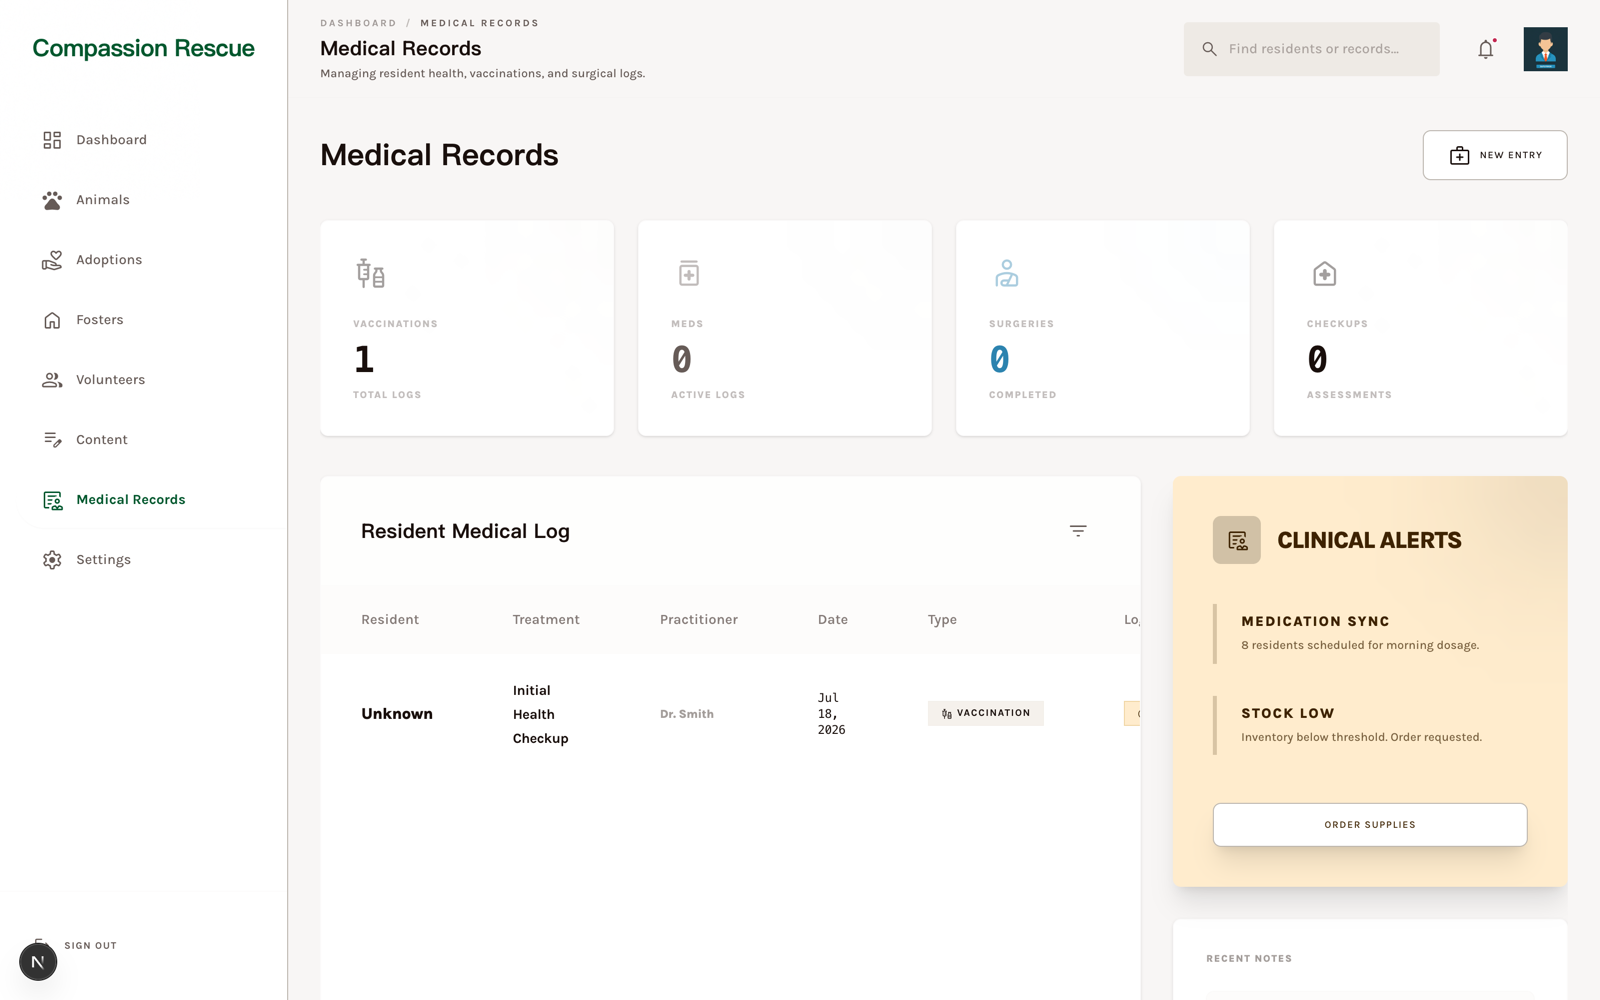Click the Vaccination type badge
Screen dimensions: 1600x1000
pos(986,713)
